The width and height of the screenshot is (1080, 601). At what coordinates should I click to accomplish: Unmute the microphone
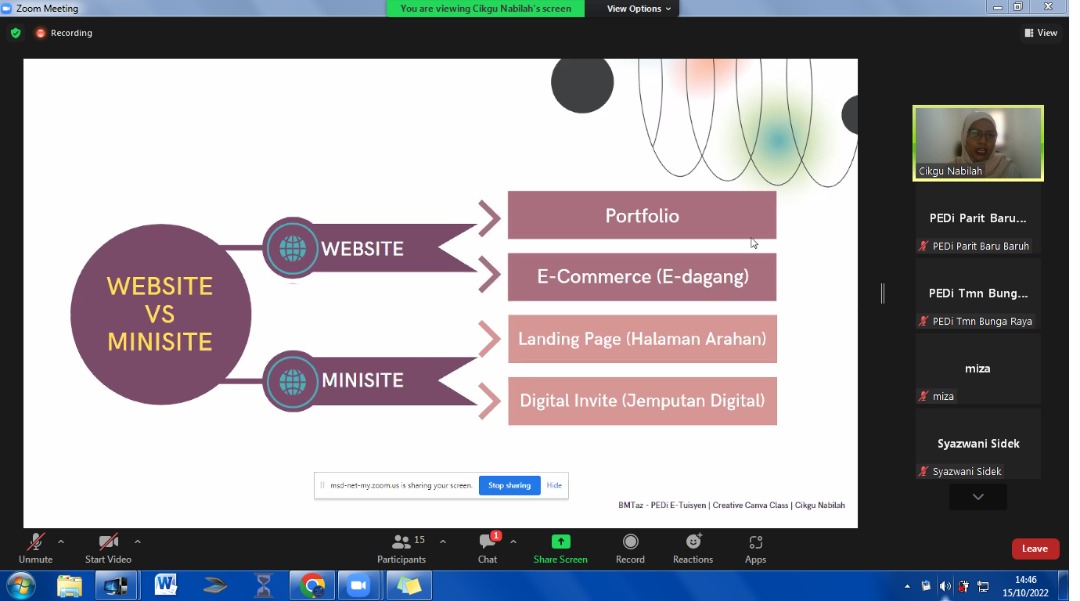pos(35,547)
